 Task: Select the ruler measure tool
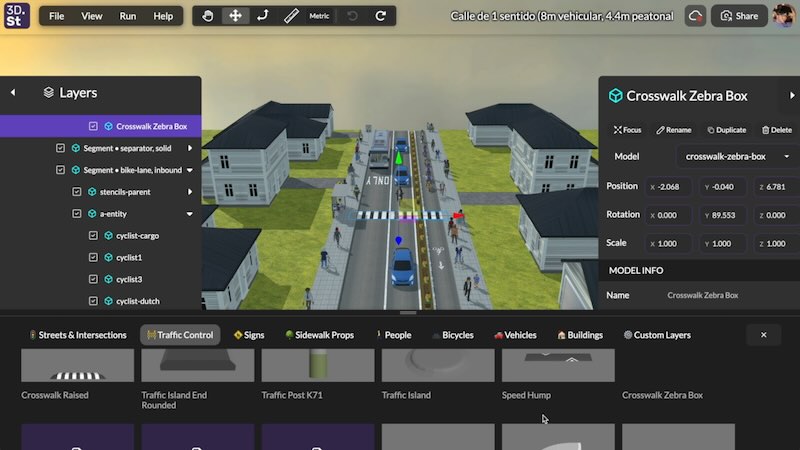coord(291,16)
